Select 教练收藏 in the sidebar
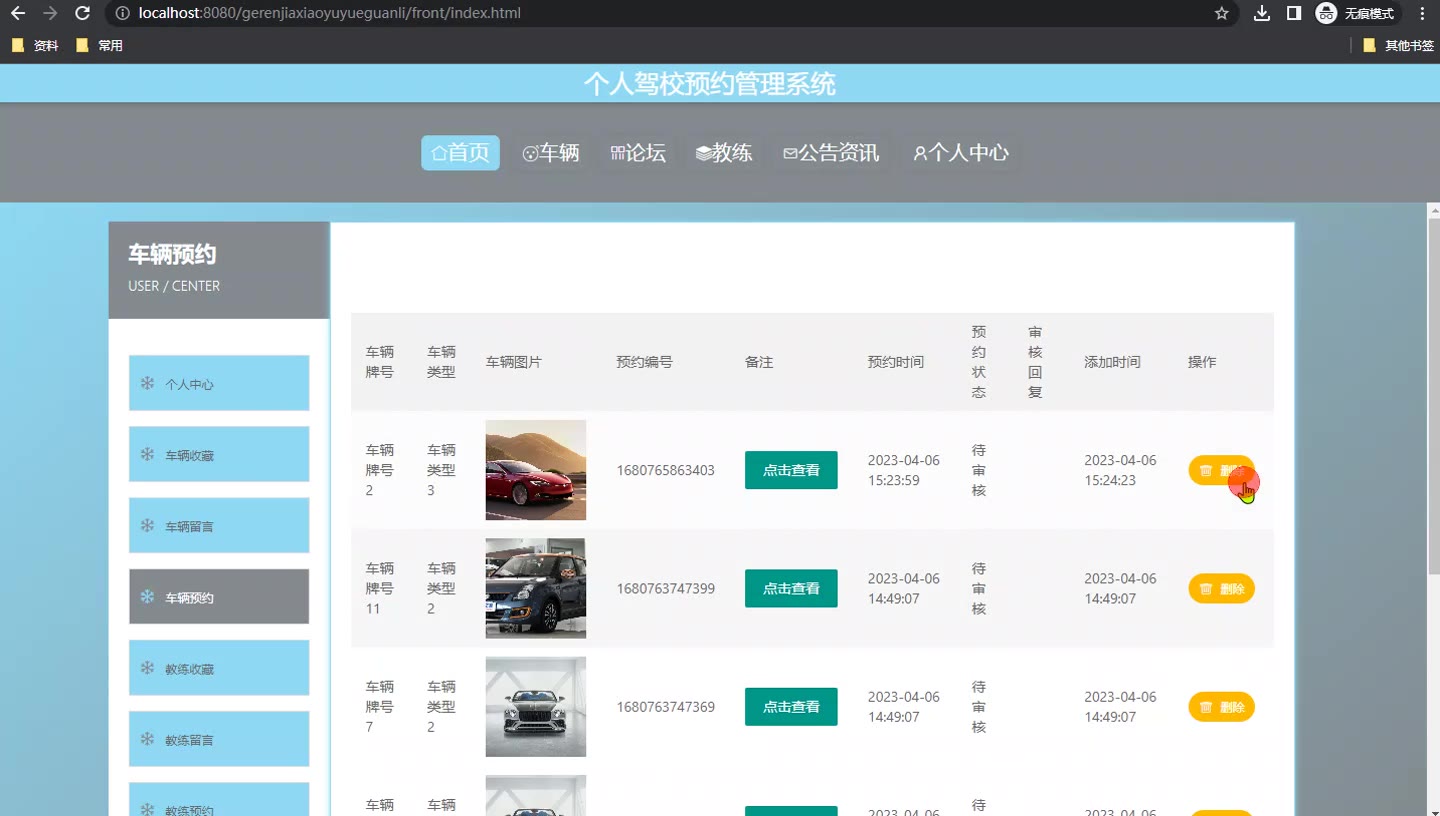This screenshot has width=1440, height=816. [219, 668]
